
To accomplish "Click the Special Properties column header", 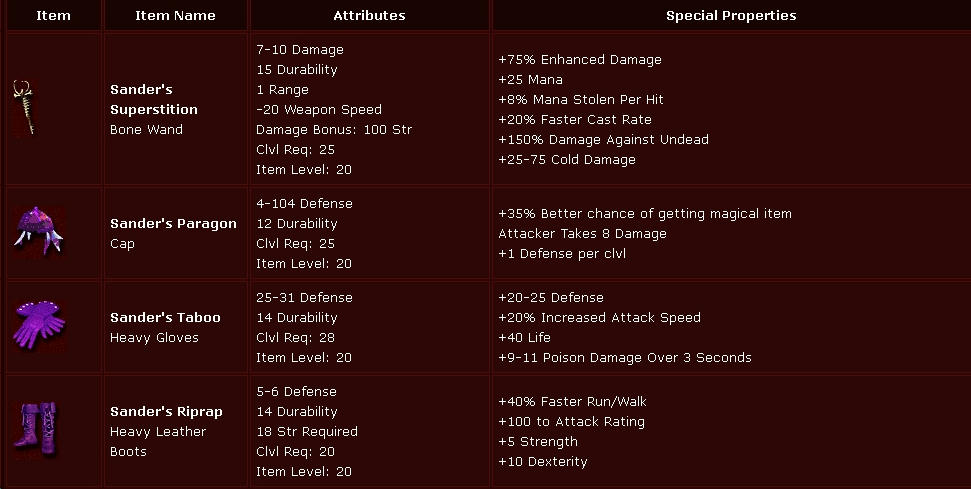I will [x=731, y=15].
